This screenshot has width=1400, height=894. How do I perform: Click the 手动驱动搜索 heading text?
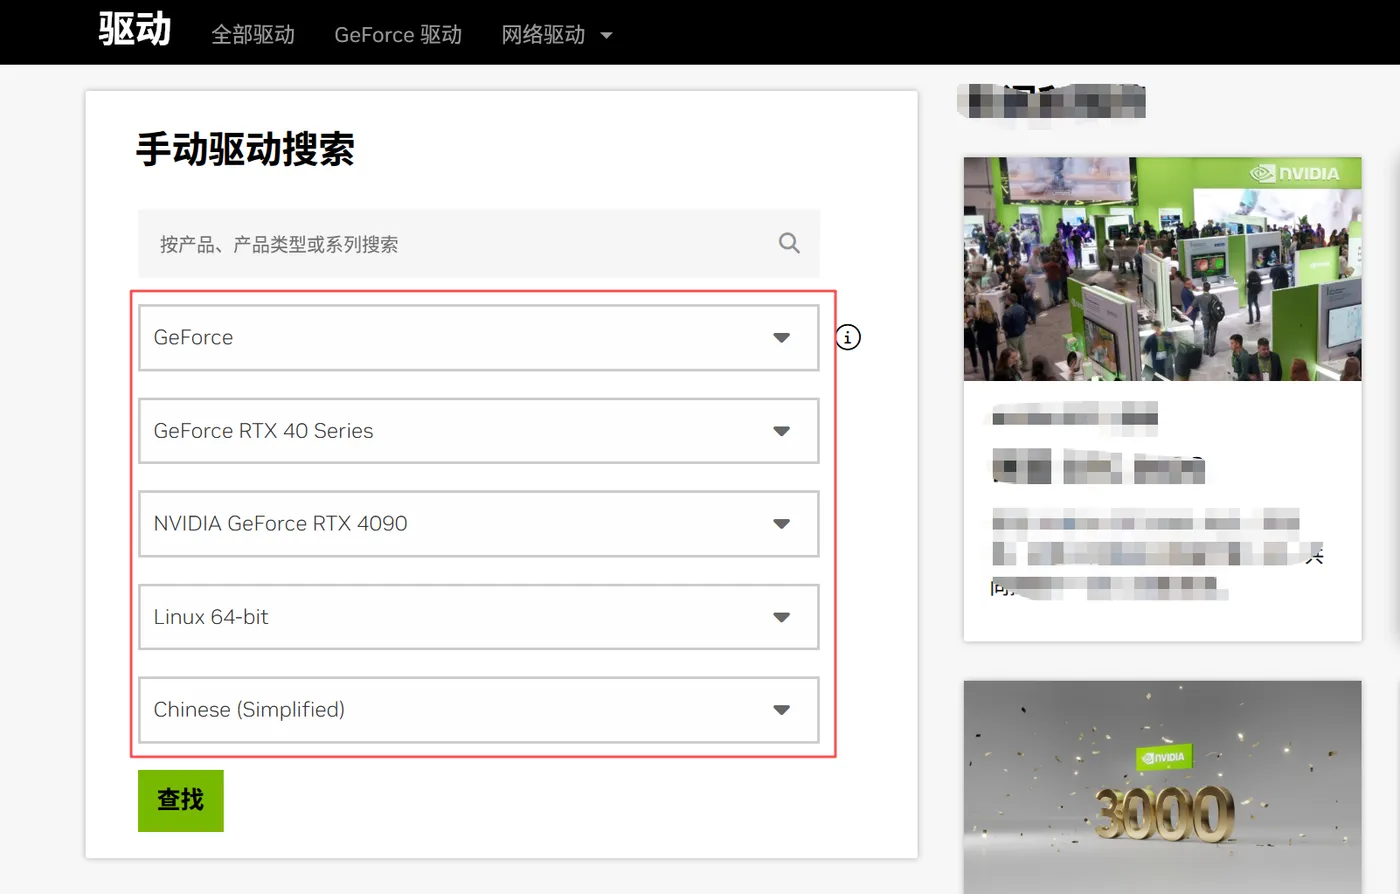click(x=245, y=149)
